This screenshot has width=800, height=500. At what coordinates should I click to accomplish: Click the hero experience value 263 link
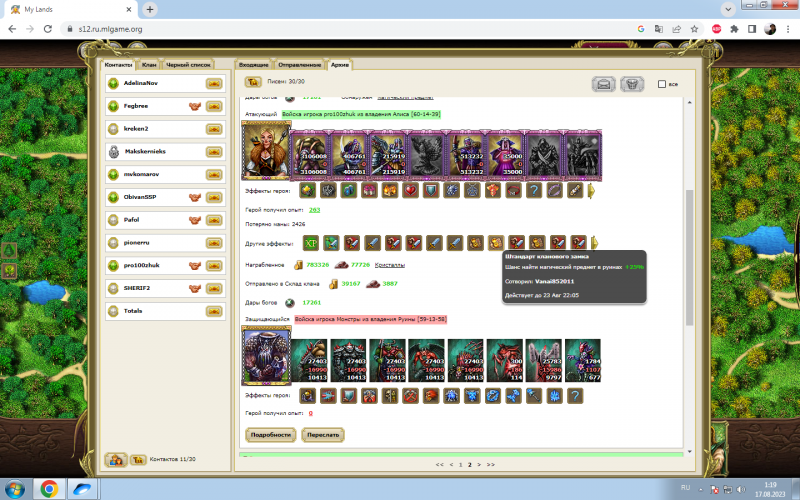[314, 210]
